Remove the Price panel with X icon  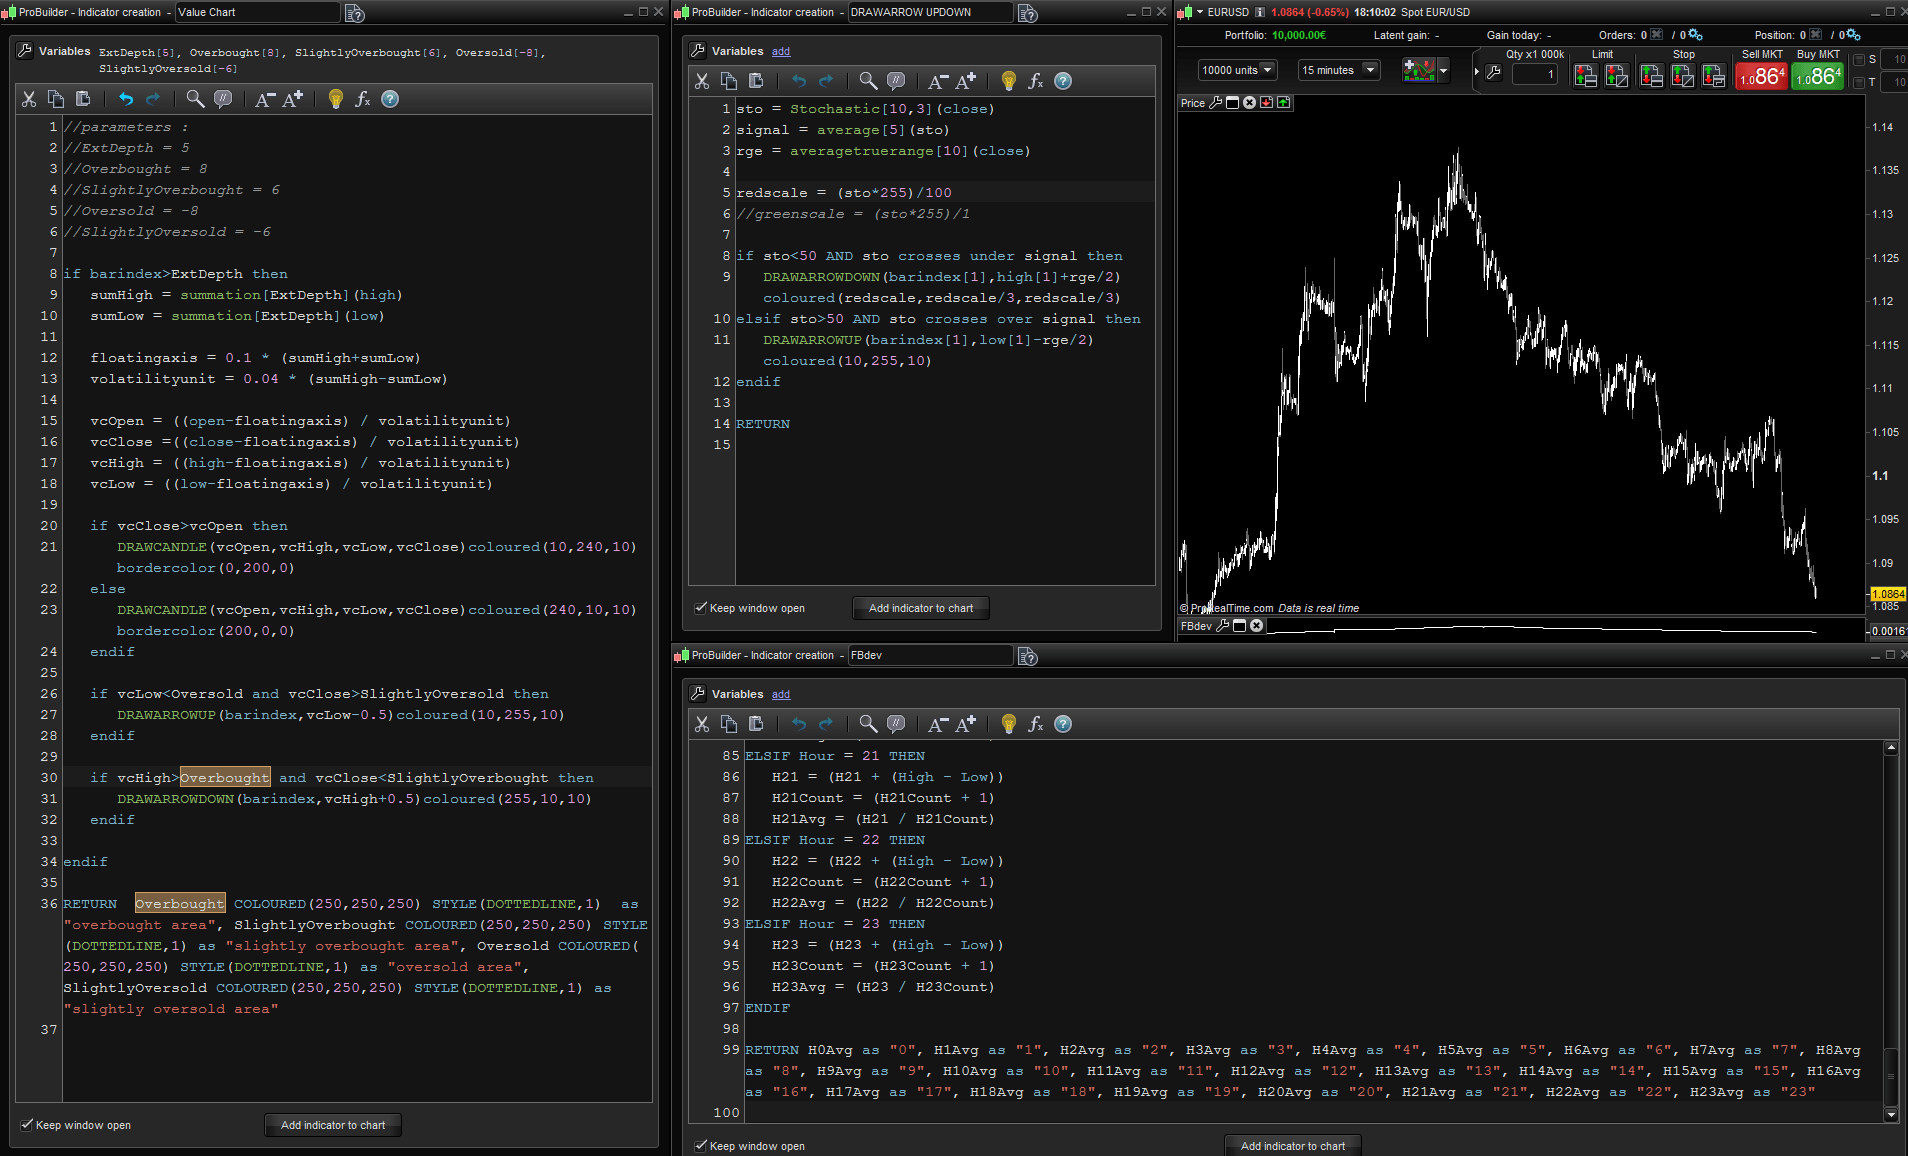tap(1250, 103)
